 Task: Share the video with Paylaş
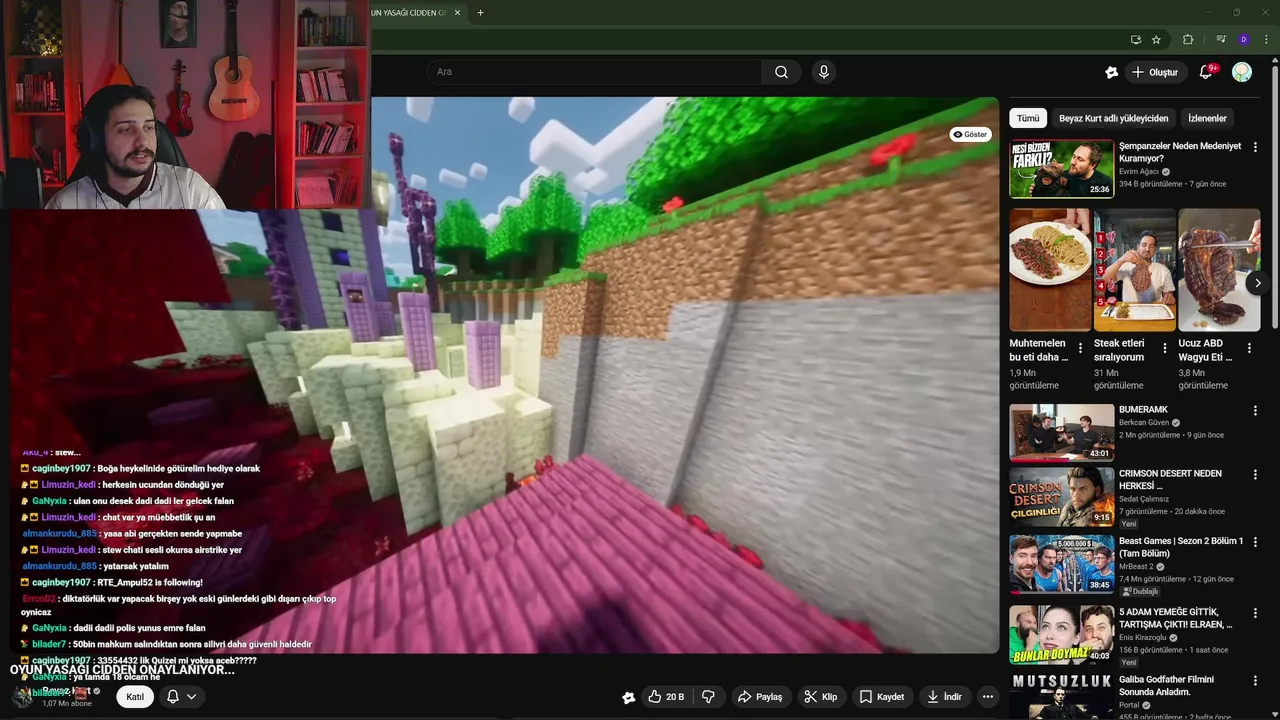tap(760, 697)
